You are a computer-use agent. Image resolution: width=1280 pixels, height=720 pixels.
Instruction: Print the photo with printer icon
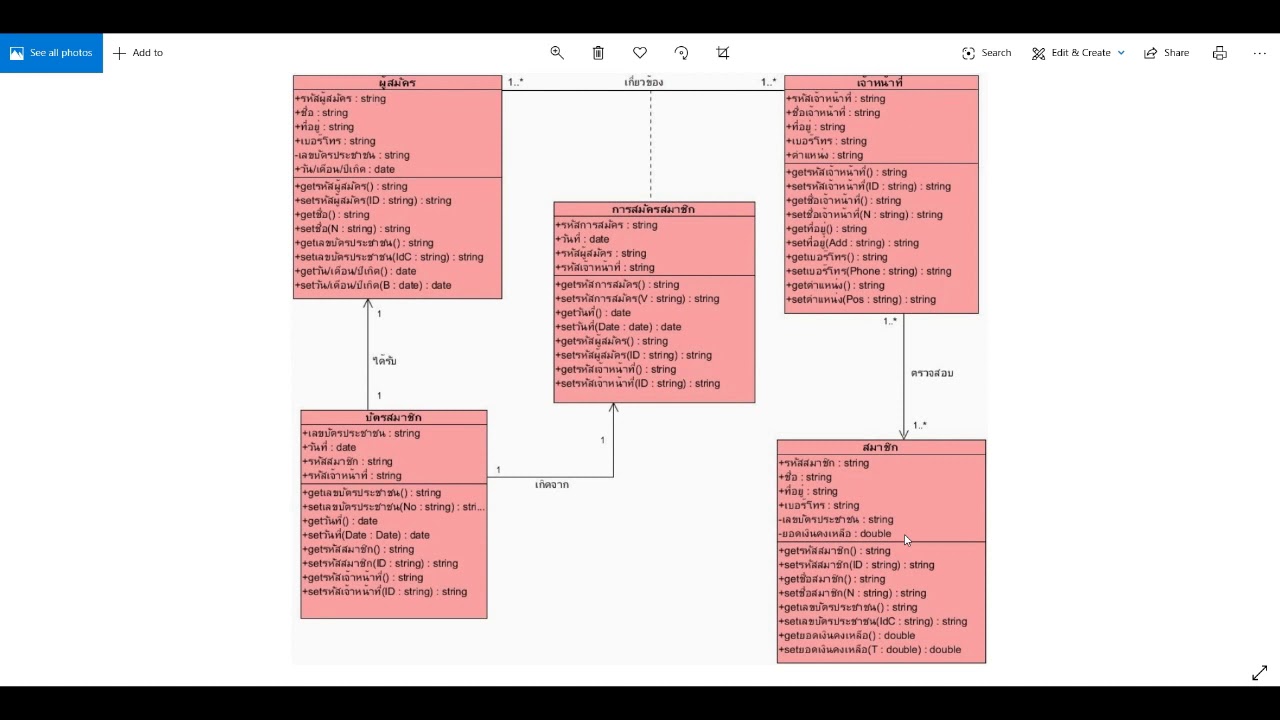1220,53
